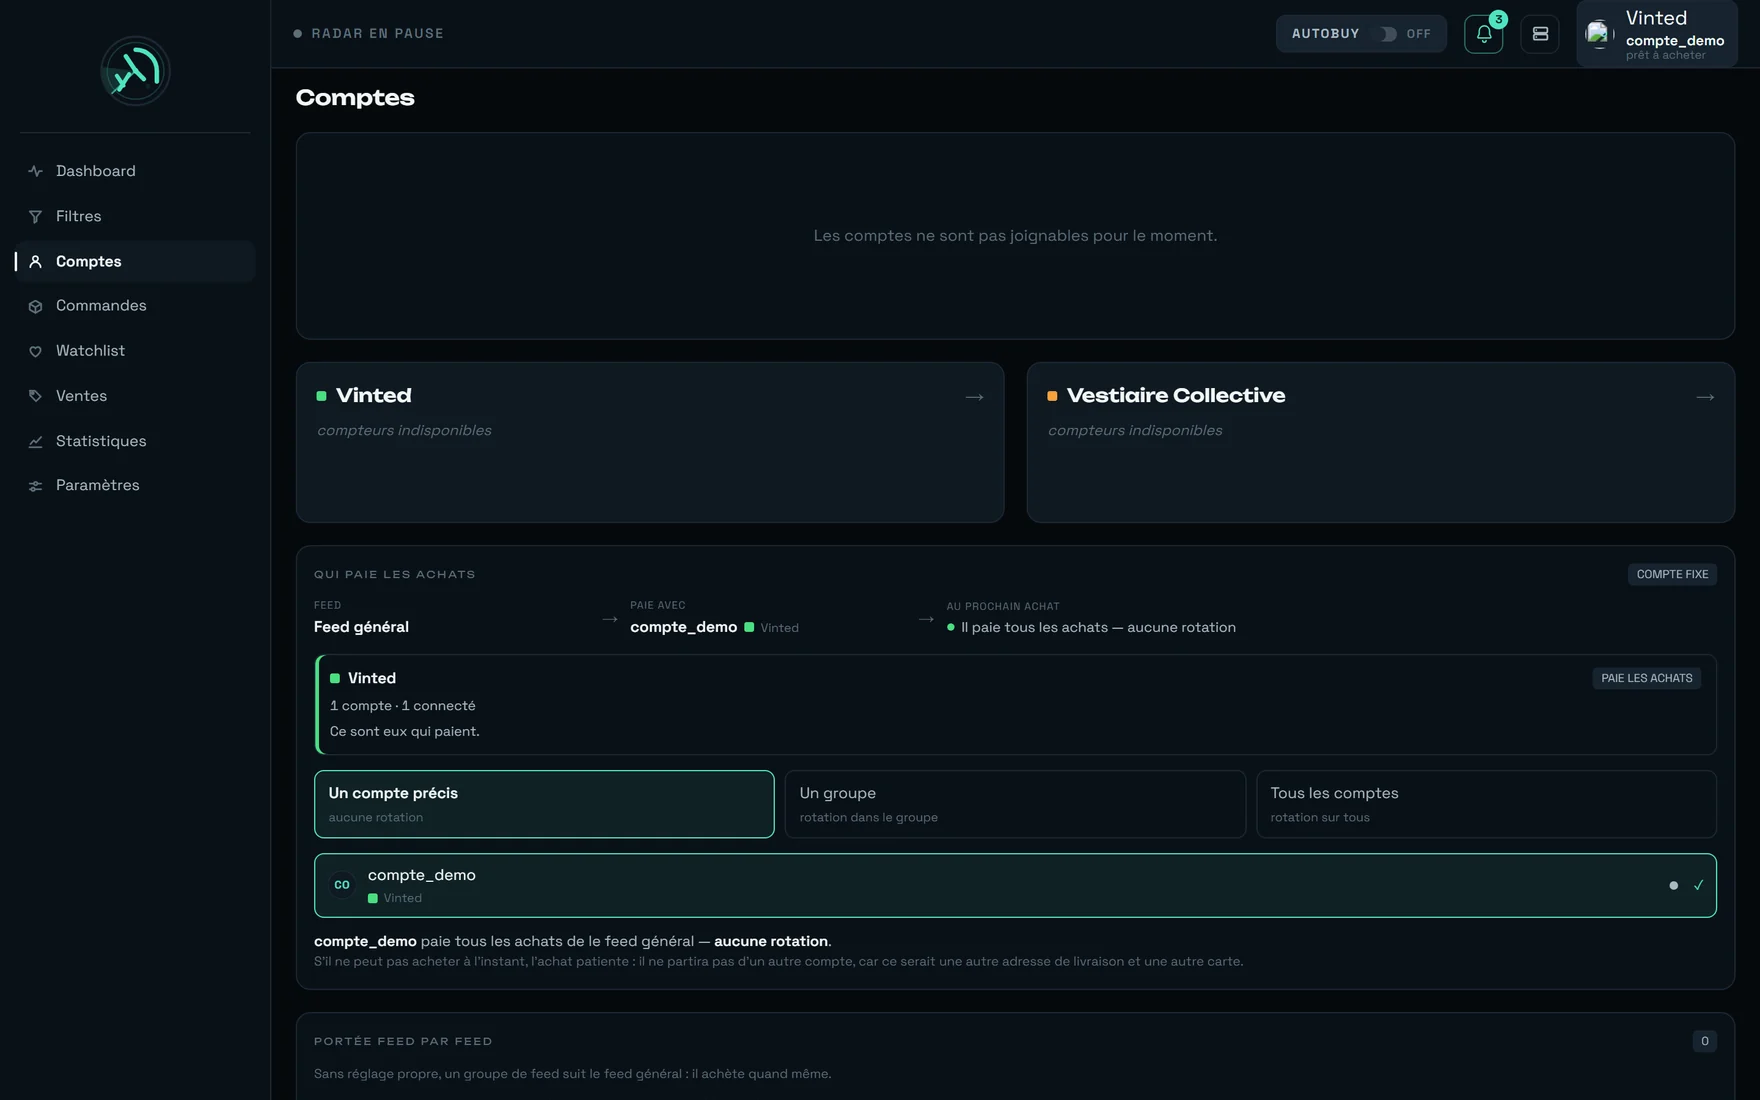Toggle the Autobuy switch
The height and width of the screenshot is (1100, 1760).
point(1388,34)
